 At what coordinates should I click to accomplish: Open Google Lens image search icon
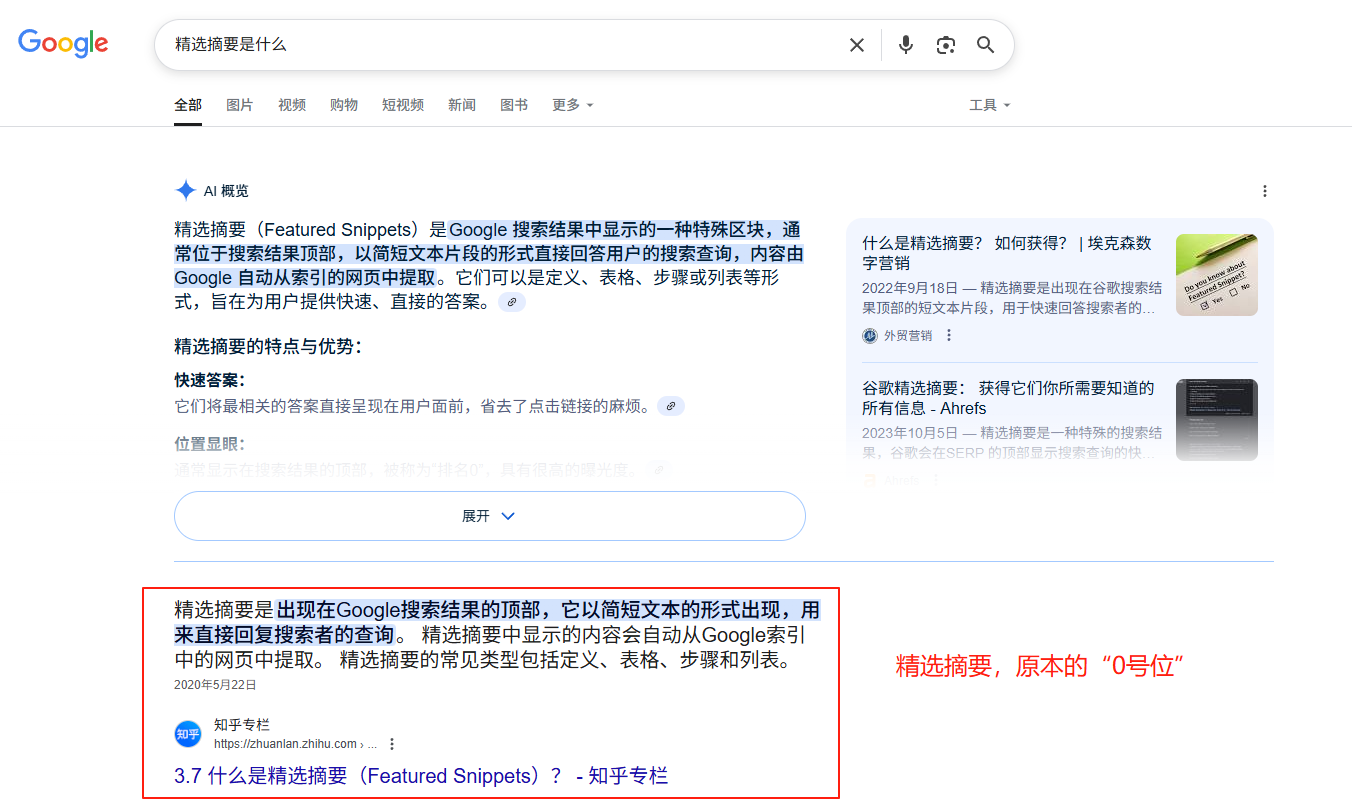pos(946,45)
